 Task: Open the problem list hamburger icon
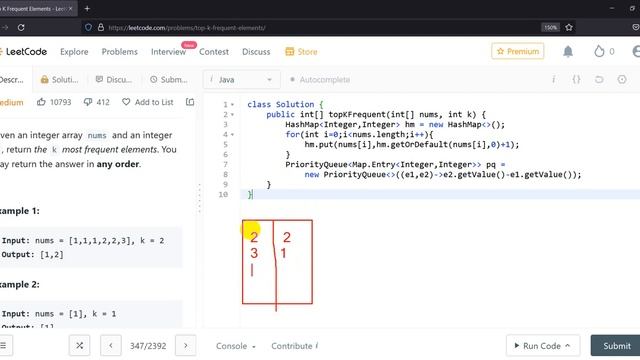tap(4, 346)
